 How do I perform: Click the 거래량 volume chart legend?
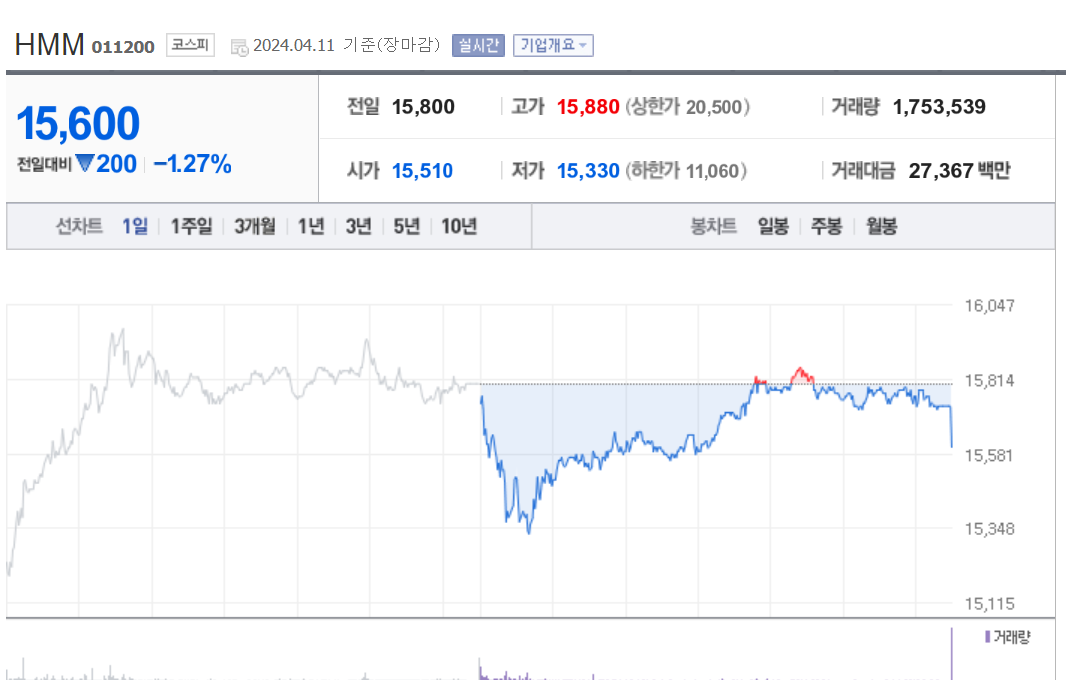click(1008, 637)
